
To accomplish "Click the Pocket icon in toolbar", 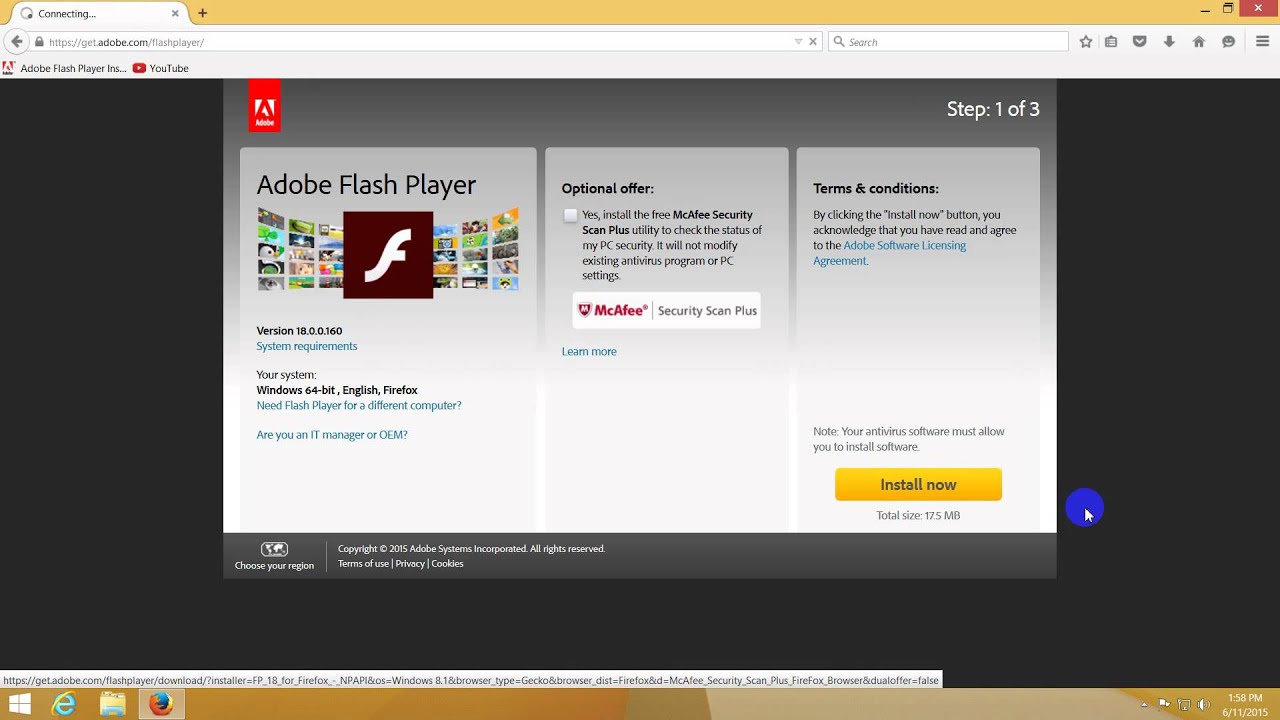I will (1139, 42).
